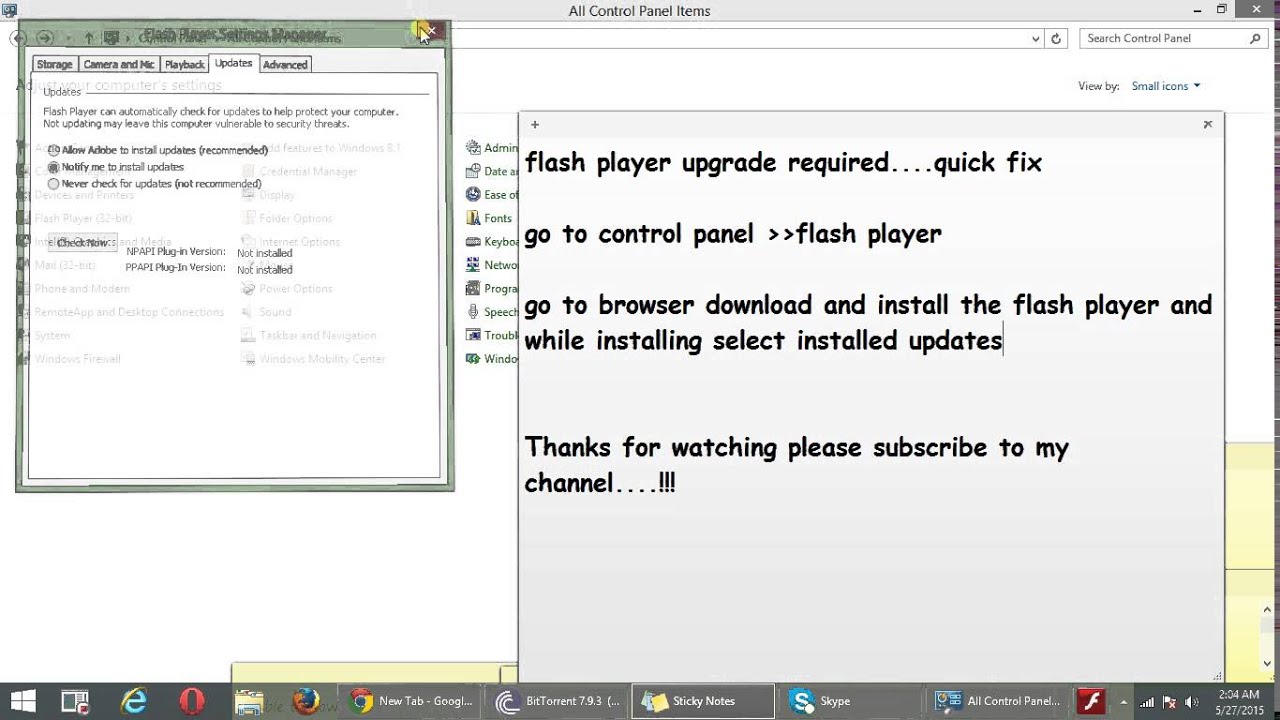Launch Internet Explorer from the taskbar
The height and width of the screenshot is (720, 1280).
[133, 701]
